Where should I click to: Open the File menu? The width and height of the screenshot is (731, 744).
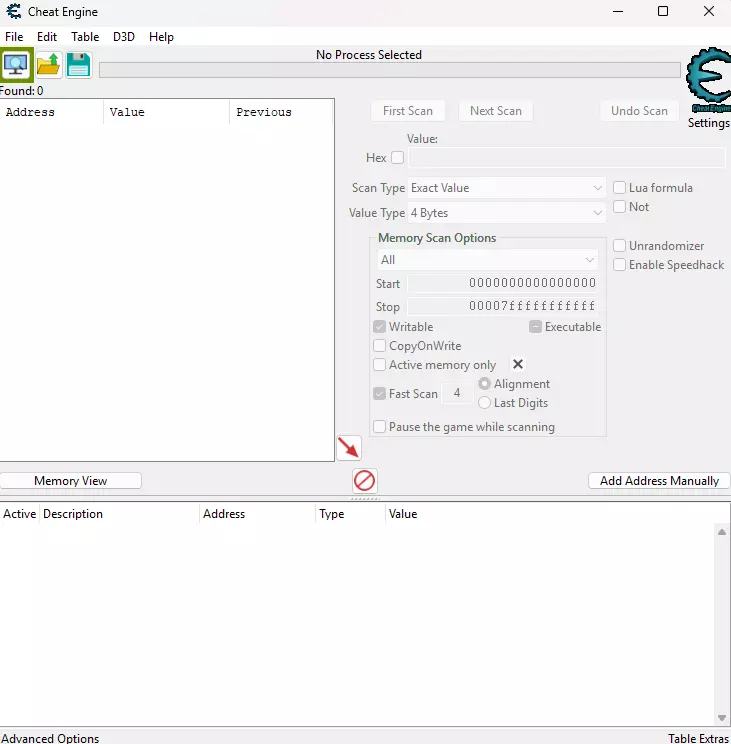click(14, 37)
